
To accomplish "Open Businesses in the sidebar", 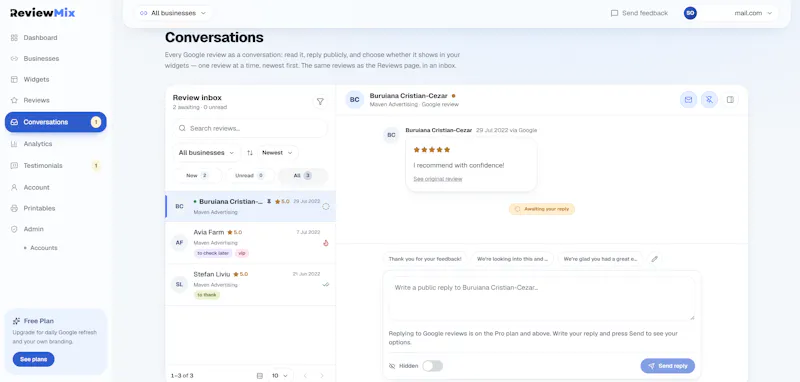I will click(x=56, y=59).
